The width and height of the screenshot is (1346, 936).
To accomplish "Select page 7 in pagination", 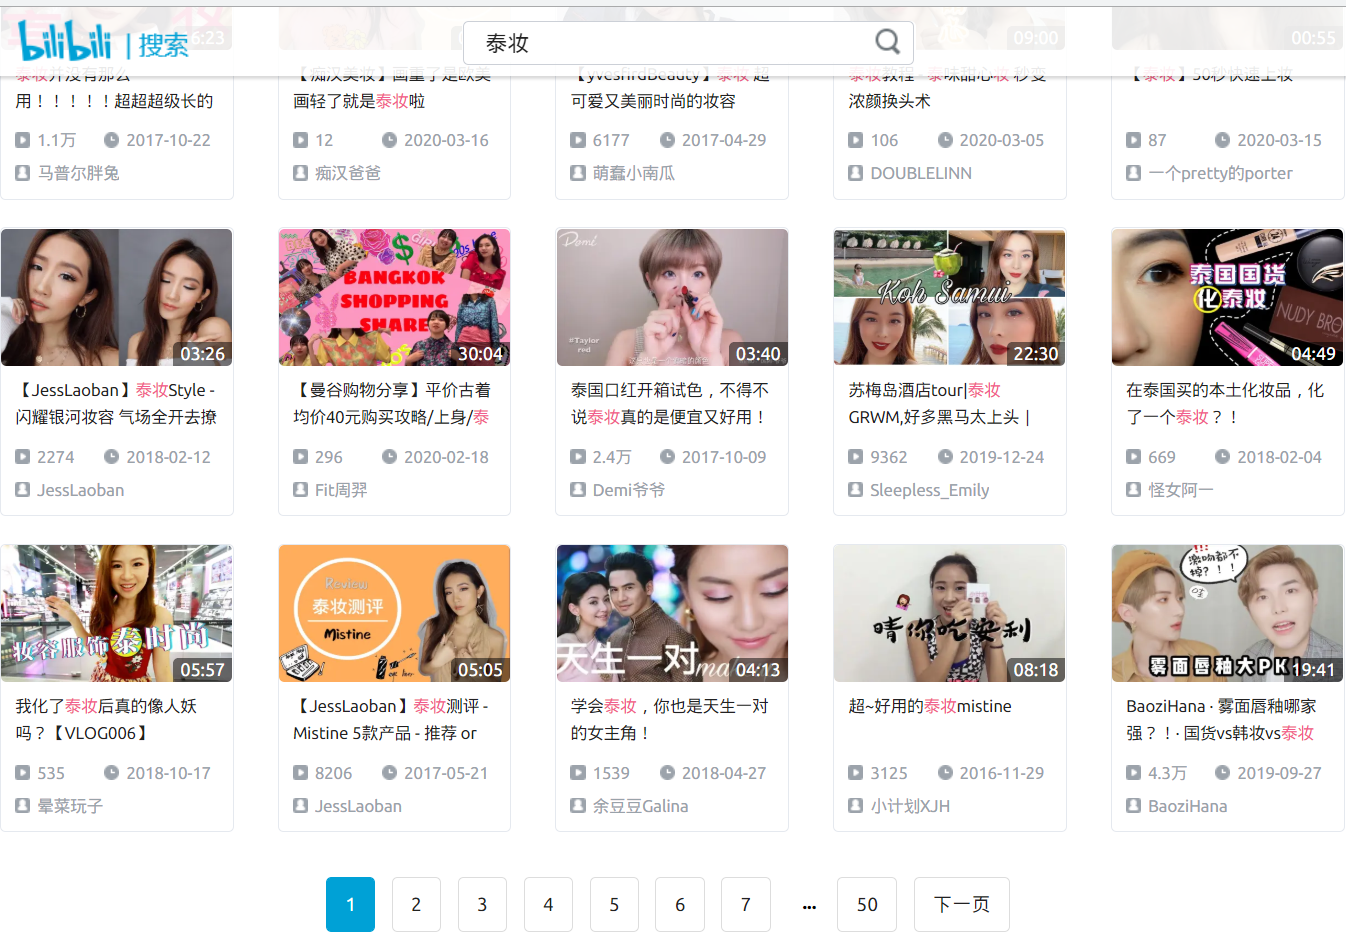I will point(746,904).
